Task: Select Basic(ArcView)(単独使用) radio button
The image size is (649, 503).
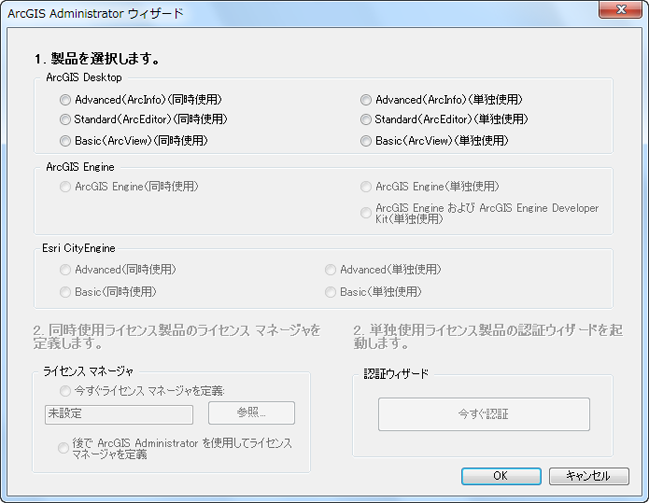Action: (x=365, y=141)
